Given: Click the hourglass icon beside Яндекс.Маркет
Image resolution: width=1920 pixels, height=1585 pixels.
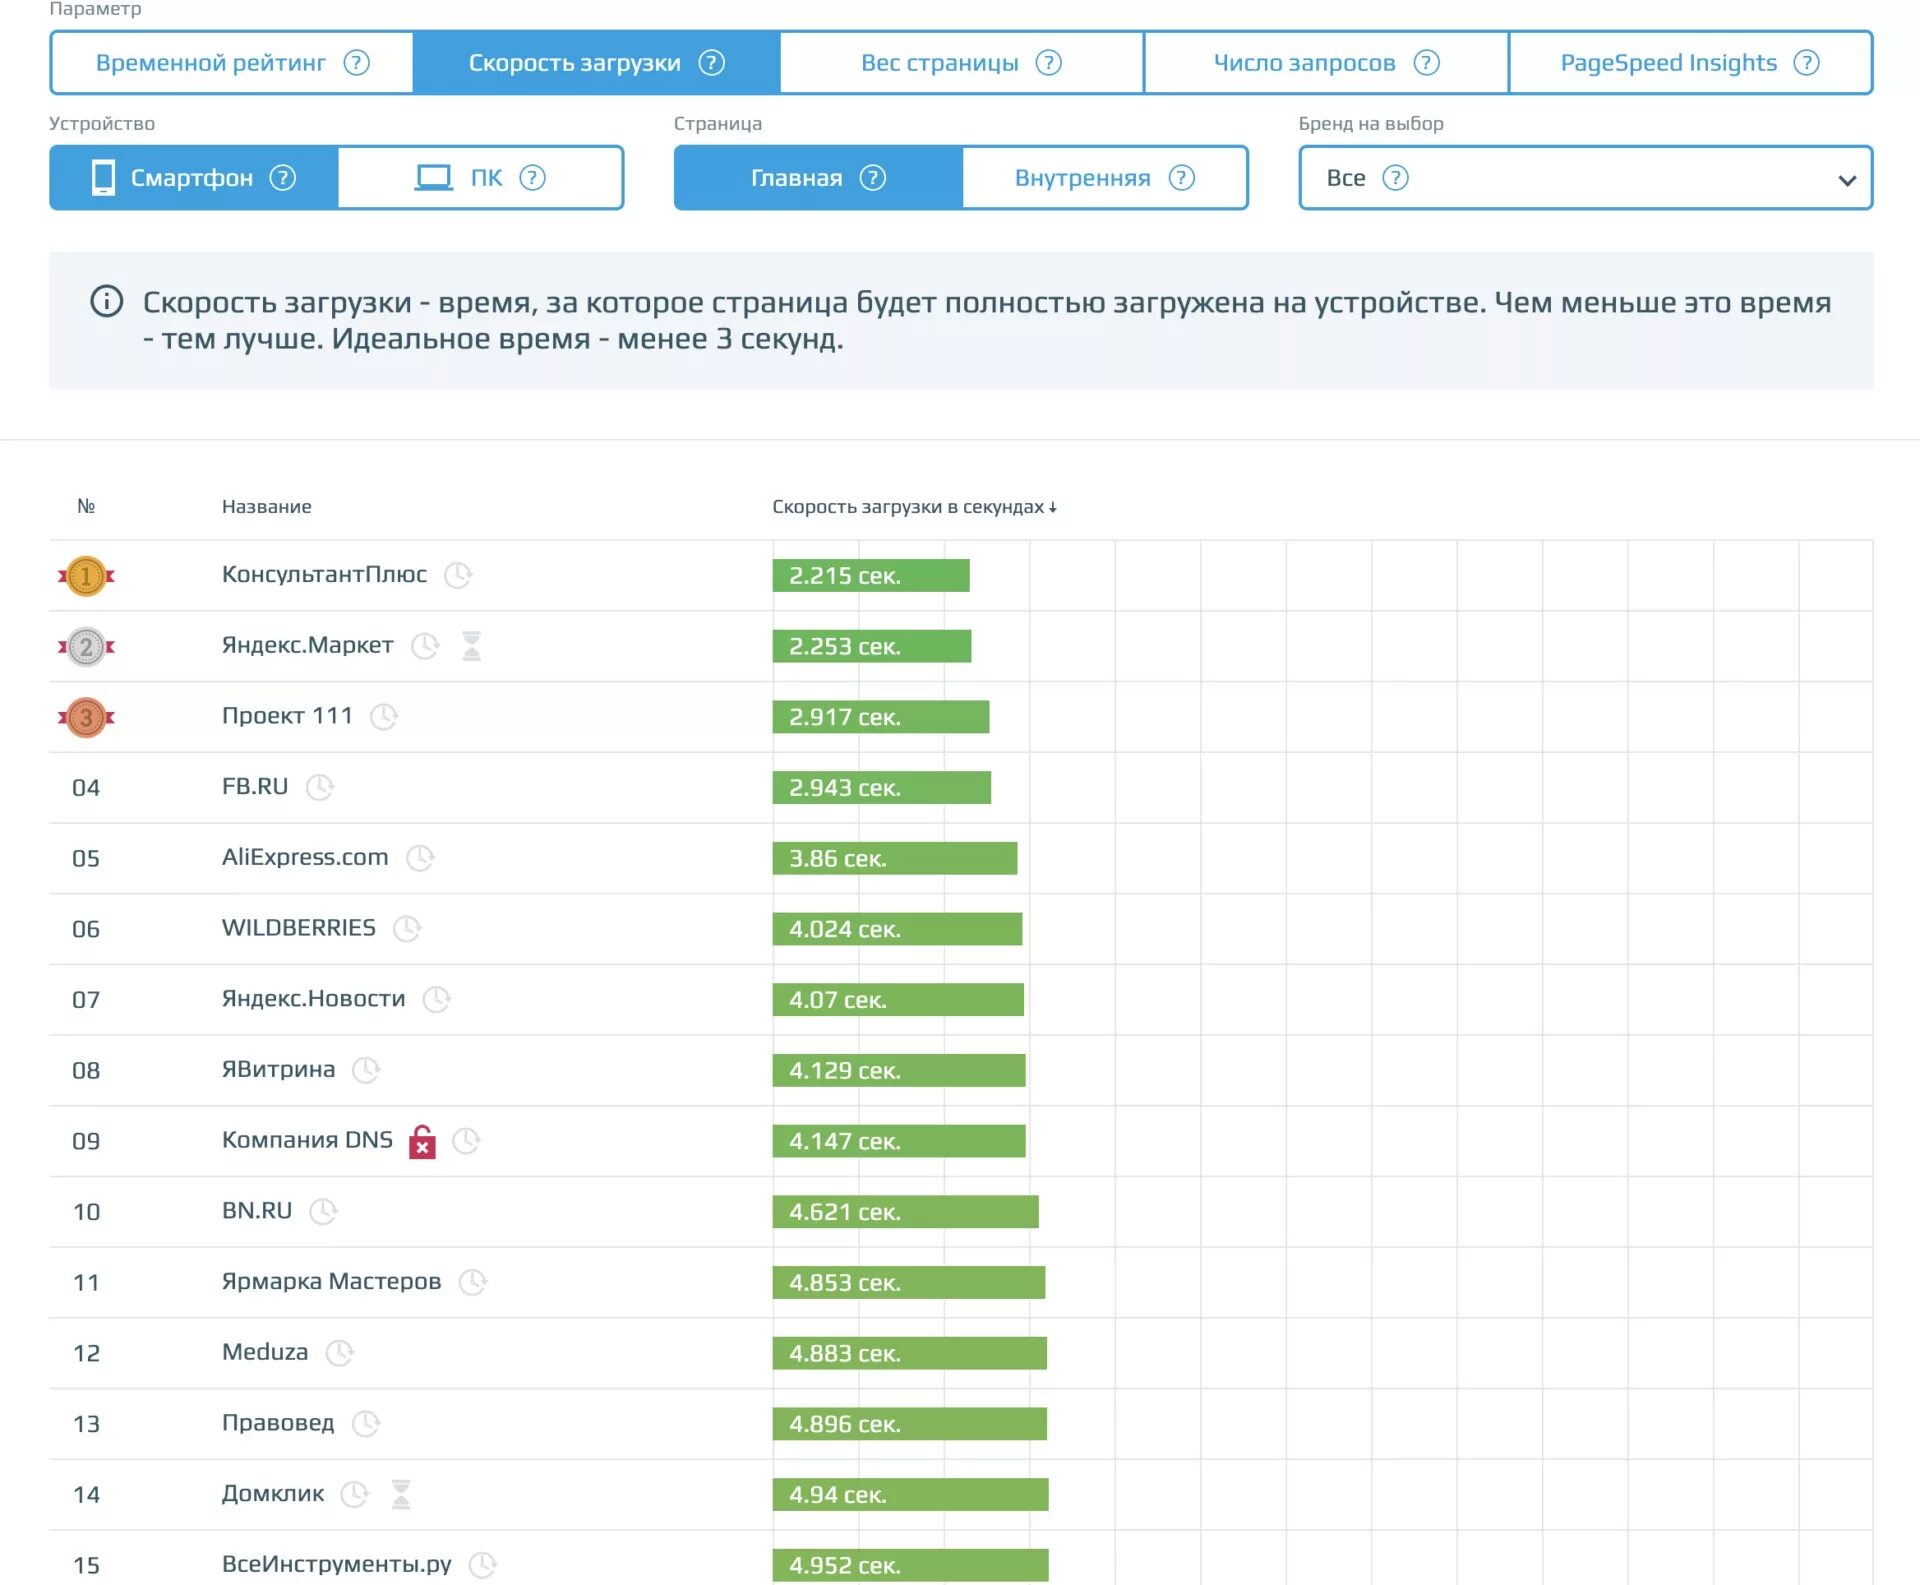Looking at the screenshot, I should pos(472,646).
